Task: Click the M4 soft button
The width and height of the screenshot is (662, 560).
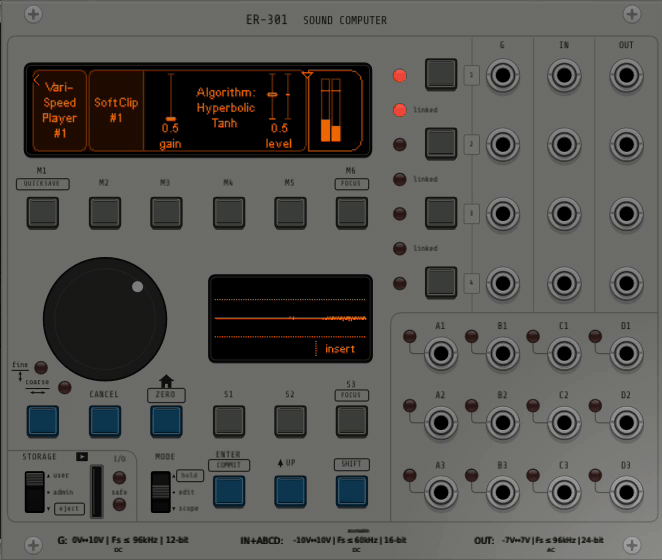Action: click(228, 212)
